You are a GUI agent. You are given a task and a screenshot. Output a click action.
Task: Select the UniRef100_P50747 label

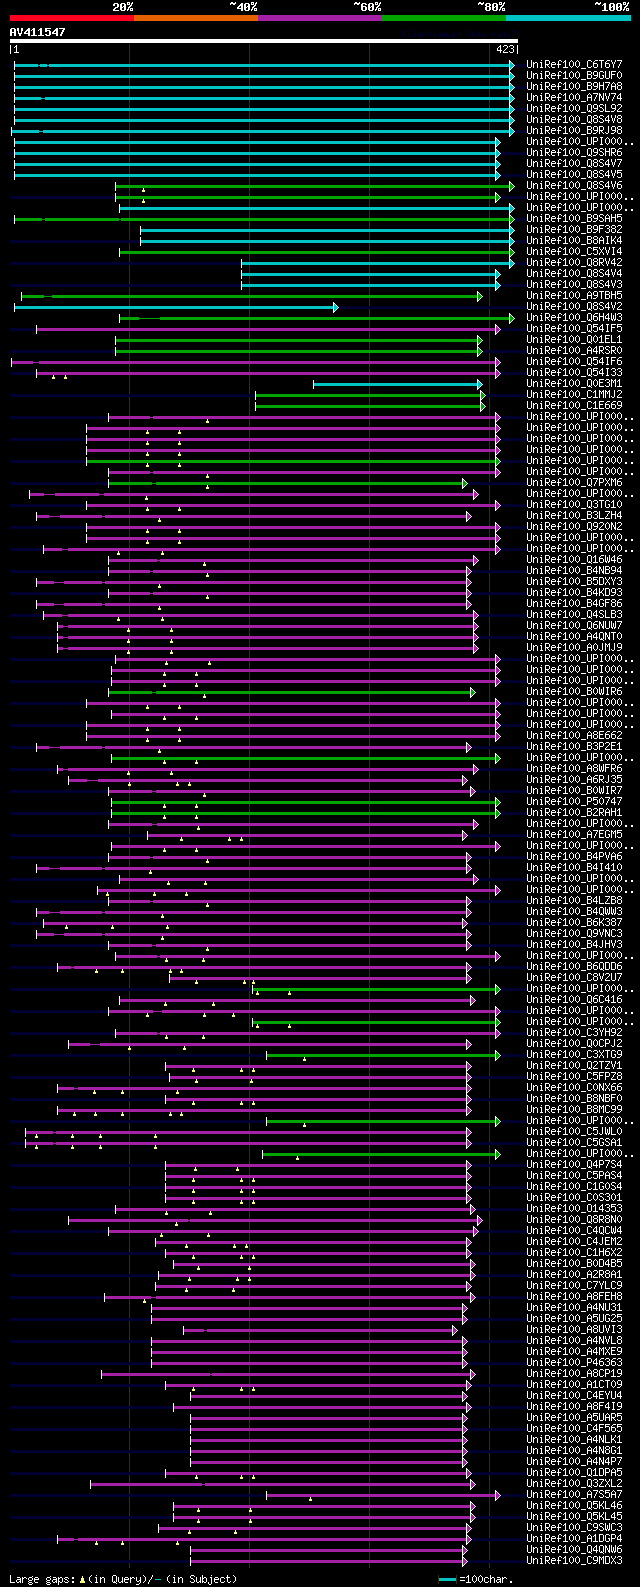tap(574, 801)
